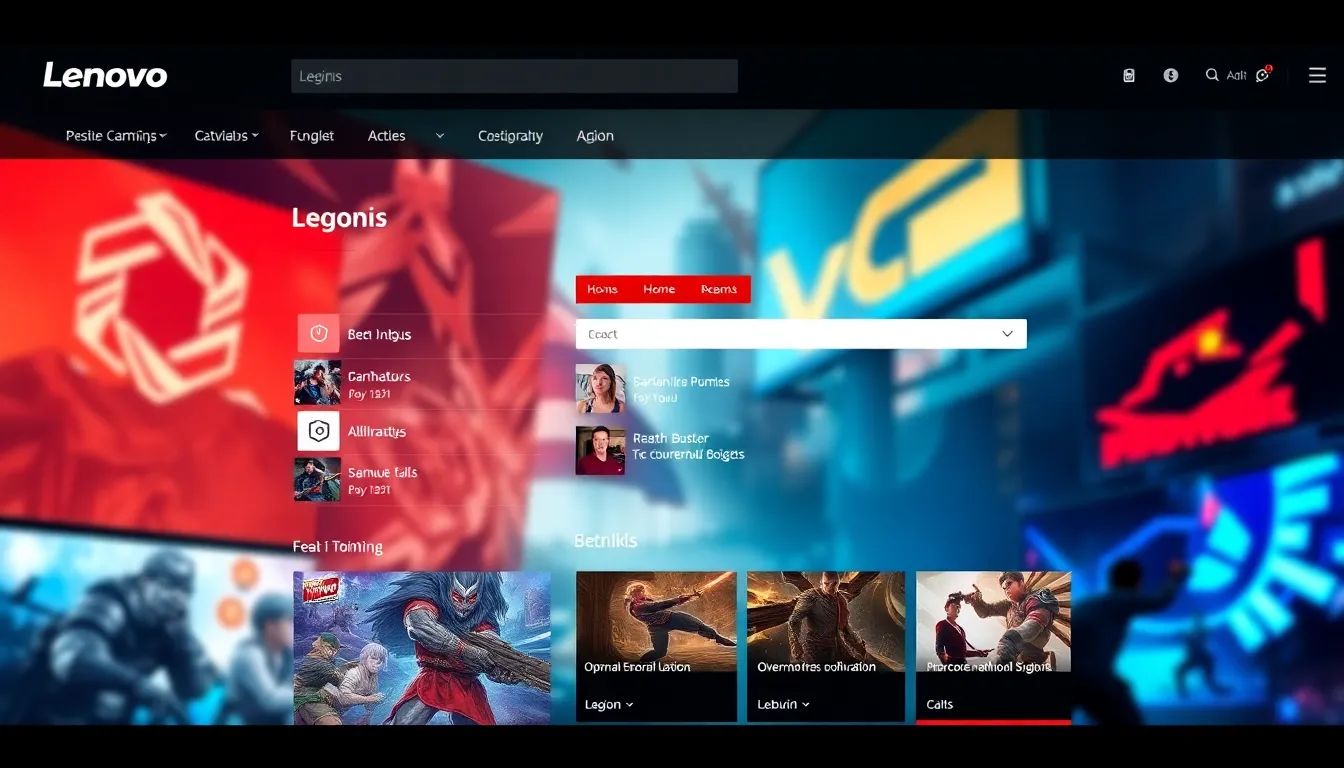Click the clipboard icon in the header
This screenshot has width=1344, height=768.
[x=1129, y=75]
